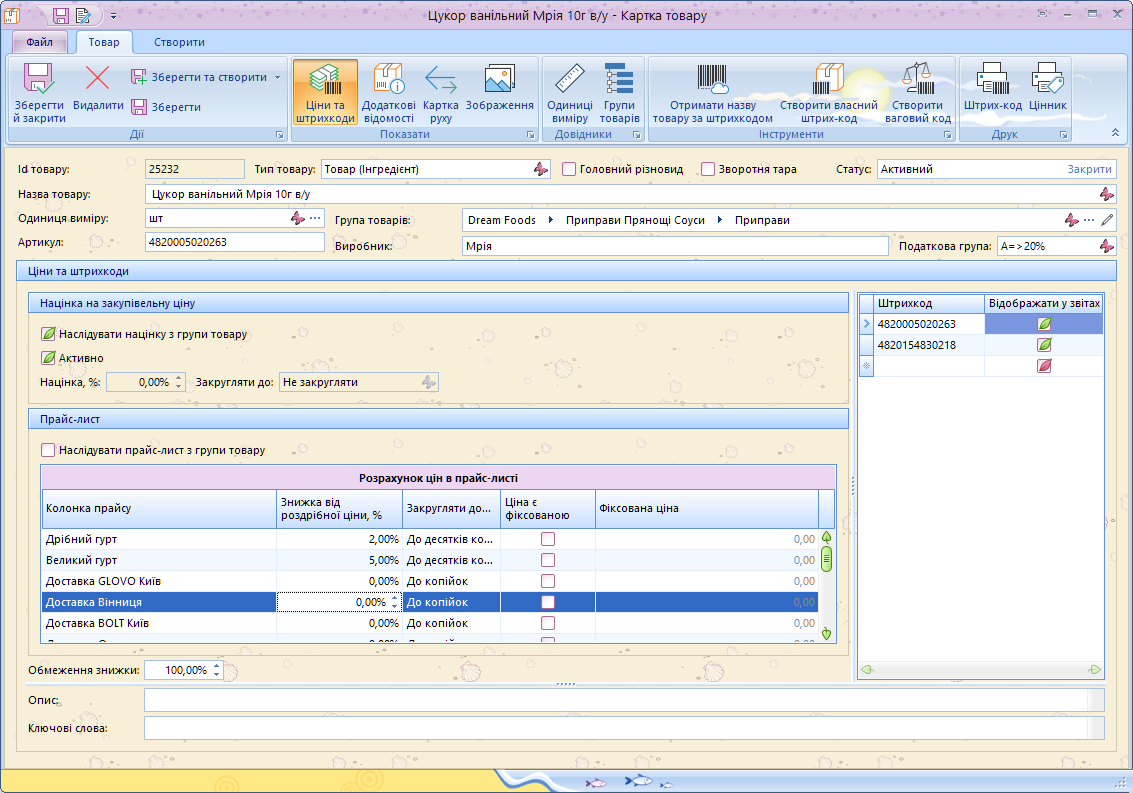Image resolution: width=1133 pixels, height=793 pixels.
Task: Enable Головний різновид checkbox
Action: click(x=569, y=169)
